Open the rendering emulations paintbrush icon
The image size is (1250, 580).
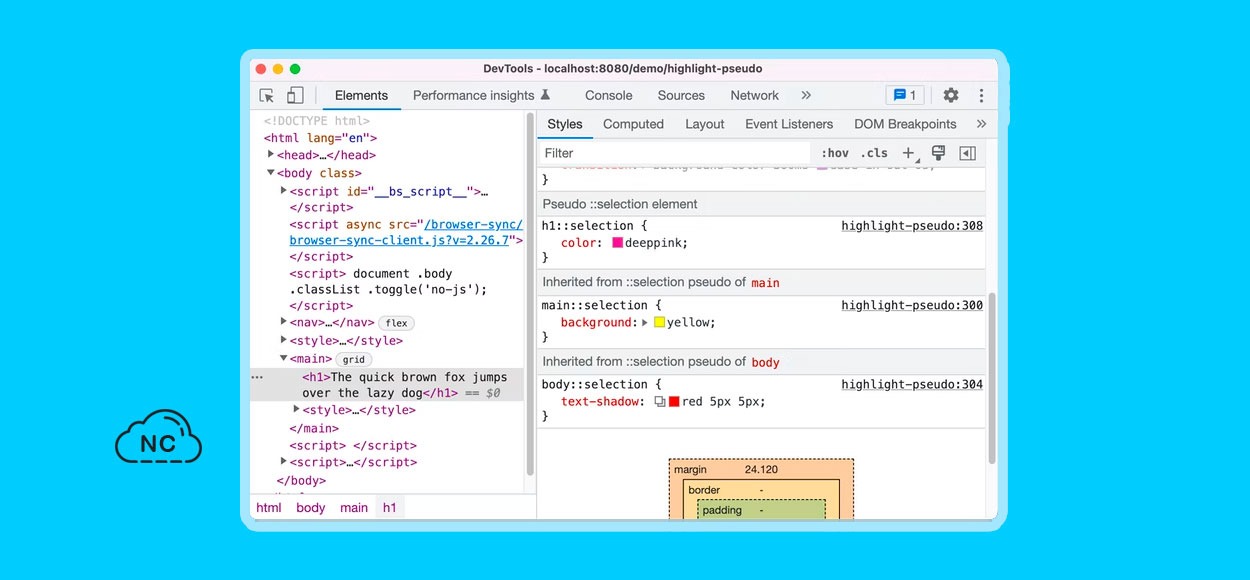click(x=938, y=153)
